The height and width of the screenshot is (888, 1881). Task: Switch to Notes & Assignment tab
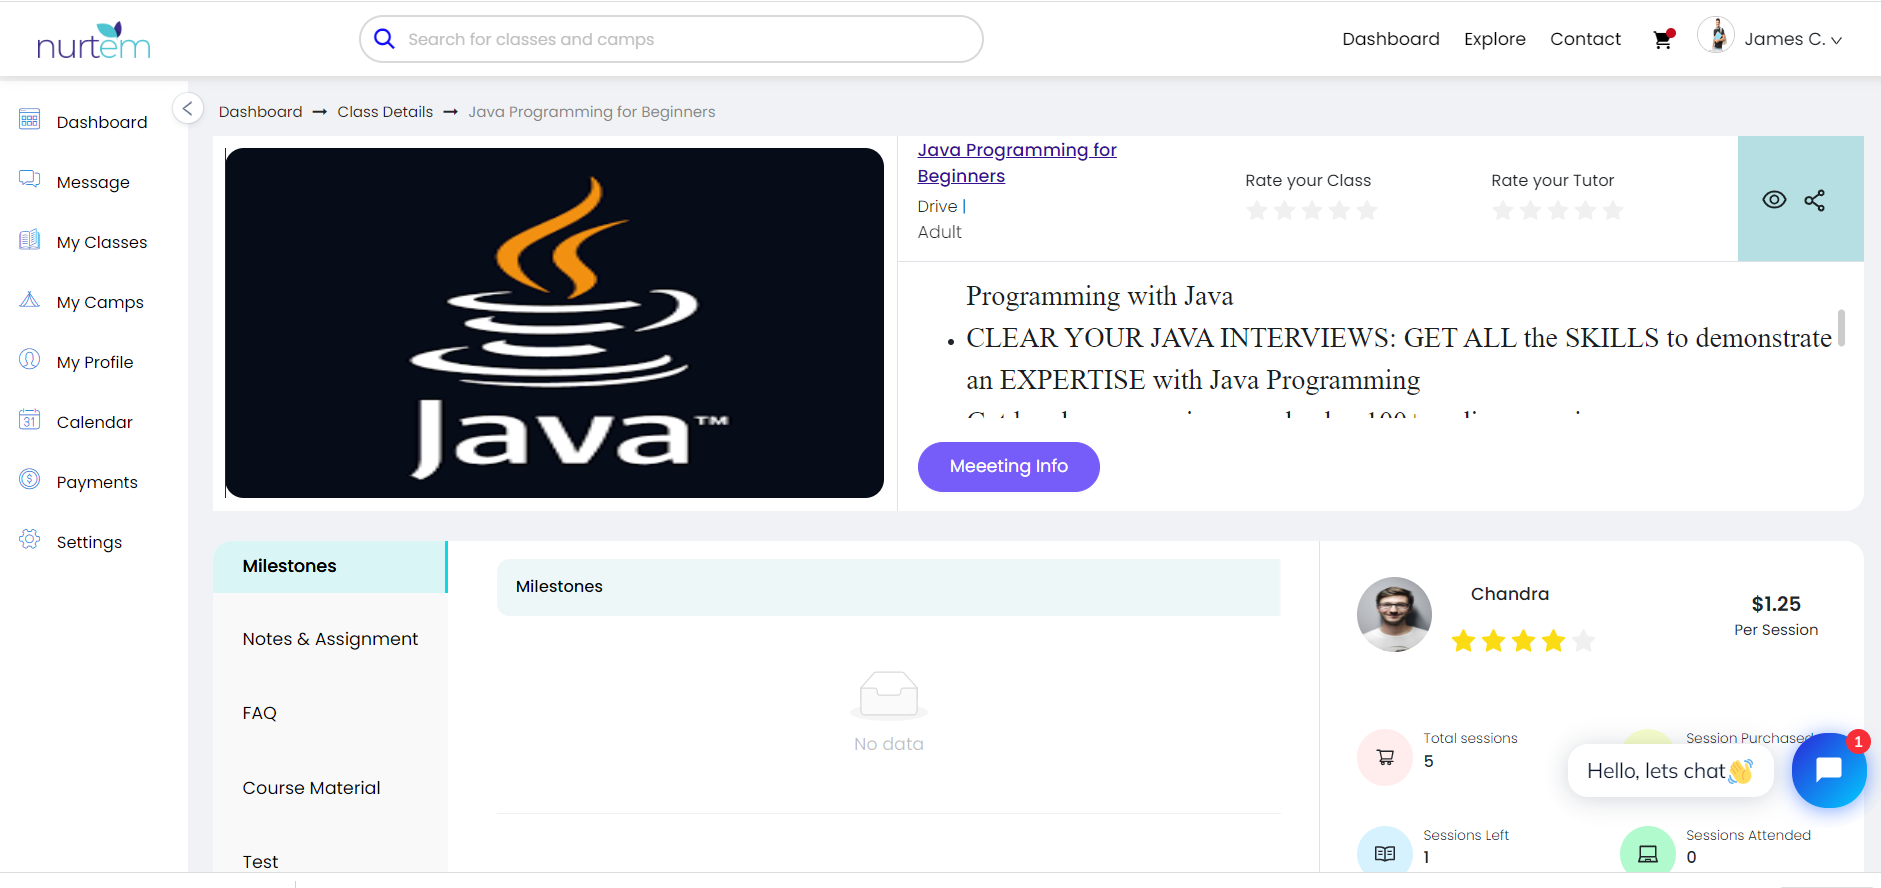point(330,639)
